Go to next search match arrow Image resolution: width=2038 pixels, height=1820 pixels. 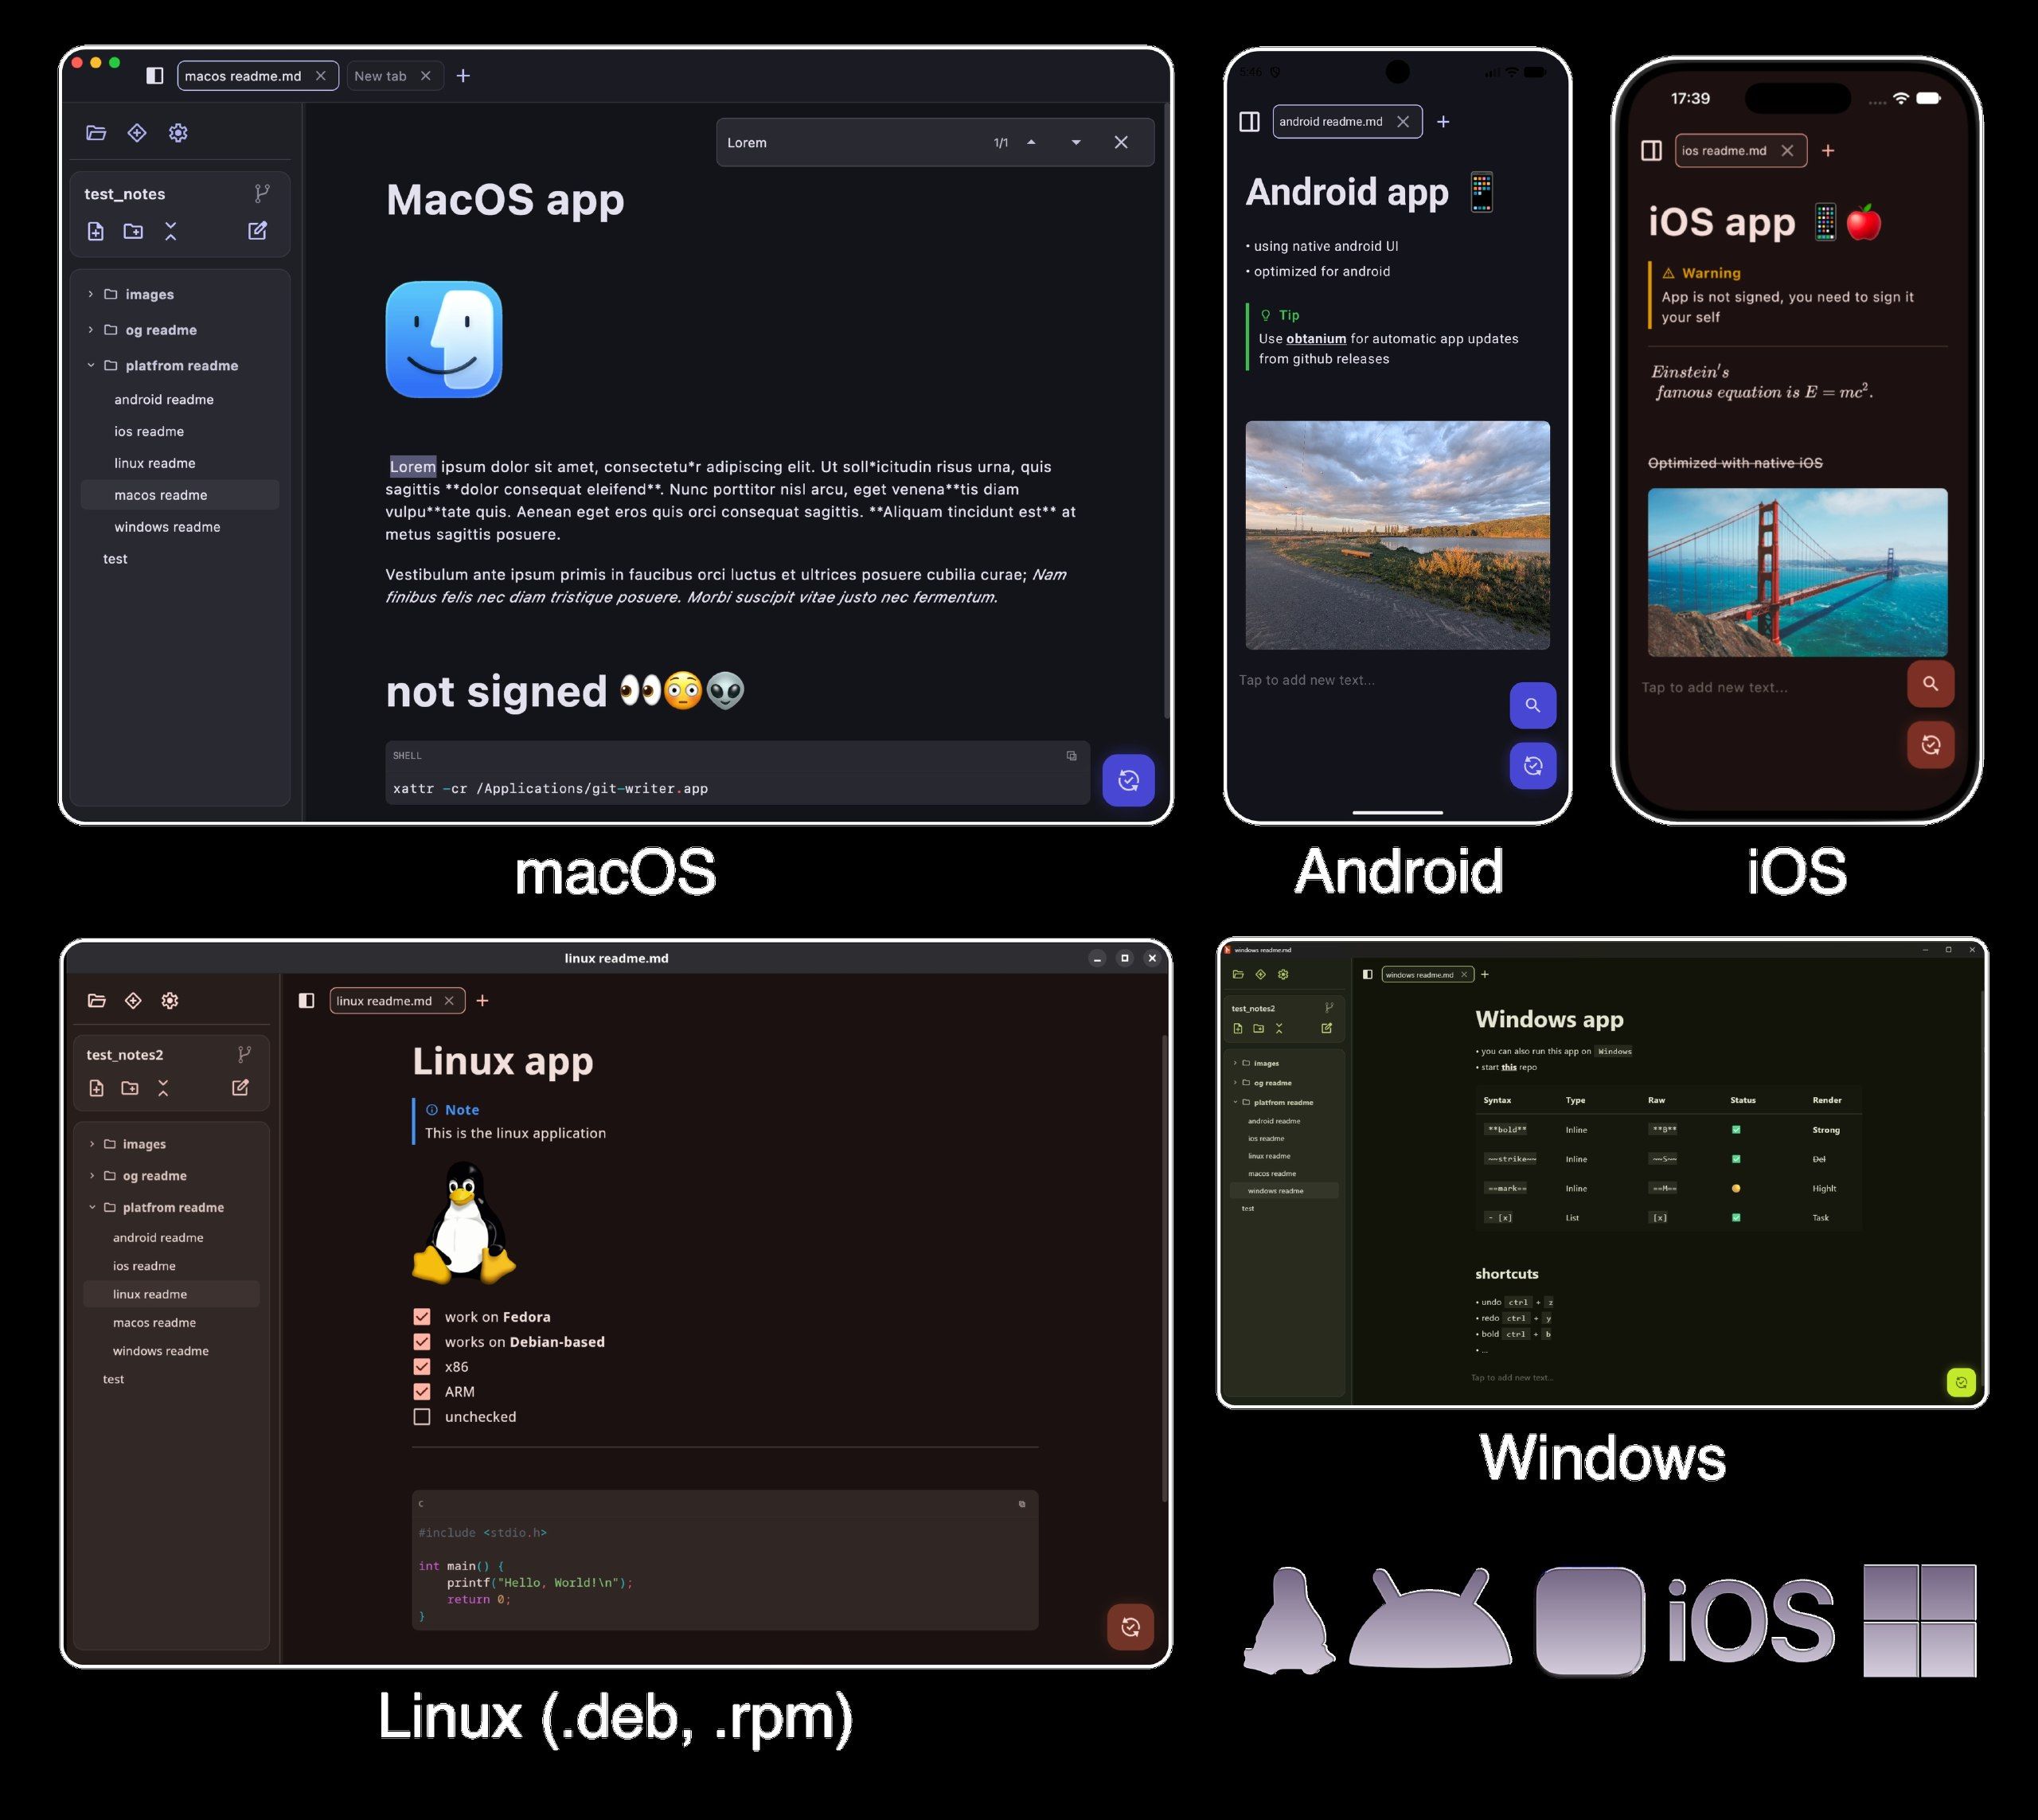1076,143
